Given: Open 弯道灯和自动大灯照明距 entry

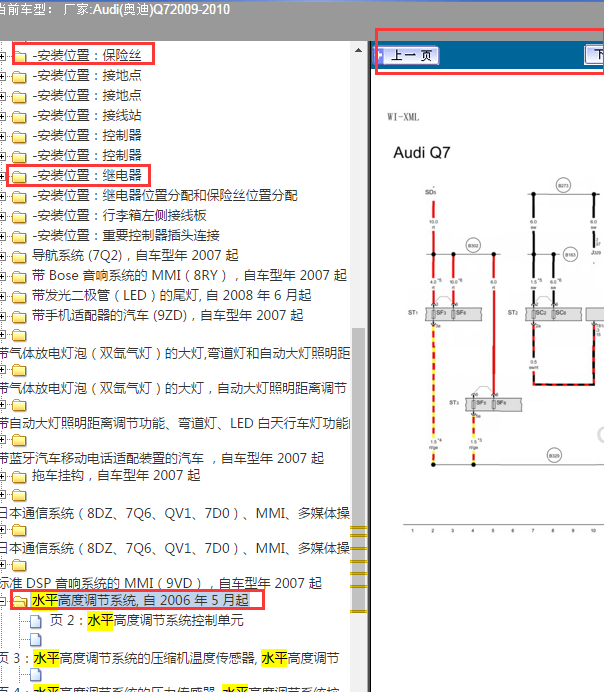Looking at the screenshot, I should point(175,353).
